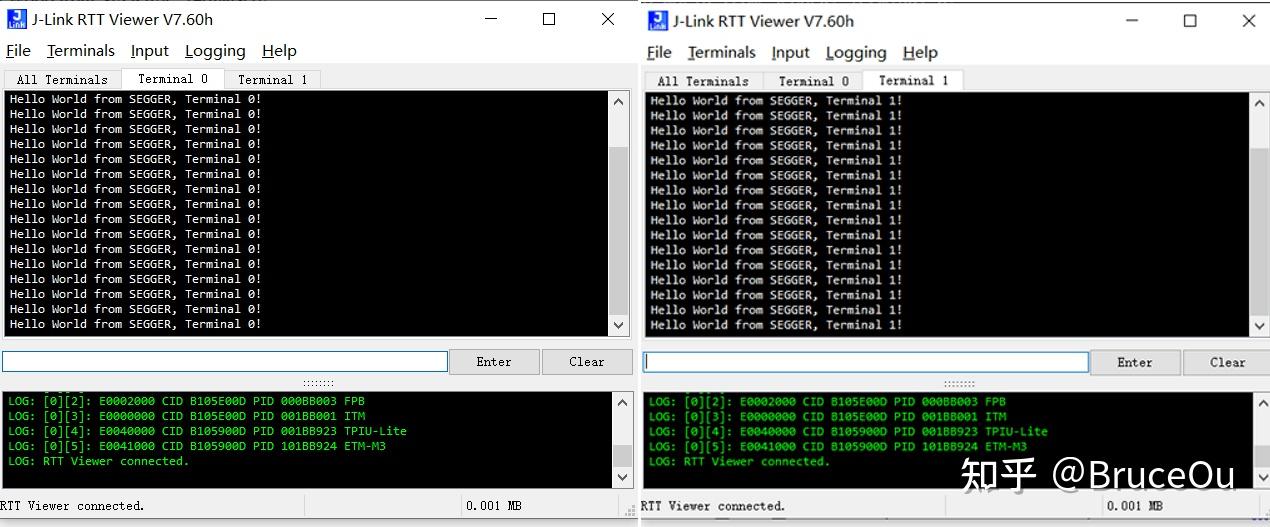This screenshot has height=527, width=1270.
Task: Click the Enter button in left window
Action: [494, 362]
